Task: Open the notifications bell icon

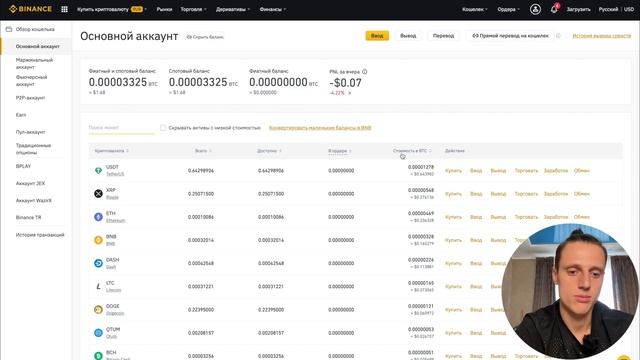Action: pyautogui.click(x=554, y=9)
